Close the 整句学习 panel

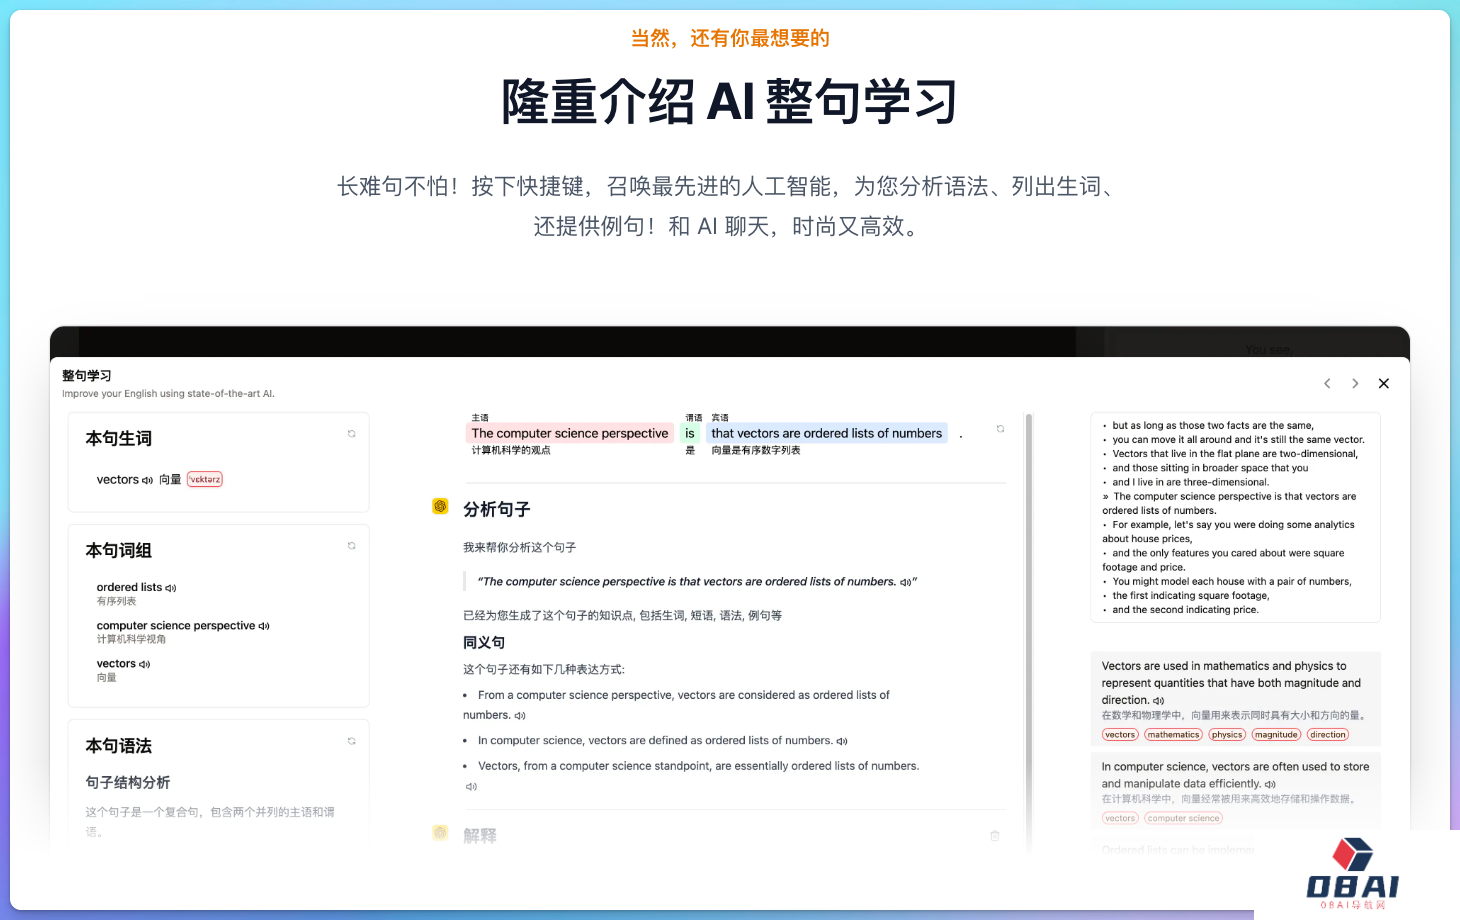(1384, 383)
